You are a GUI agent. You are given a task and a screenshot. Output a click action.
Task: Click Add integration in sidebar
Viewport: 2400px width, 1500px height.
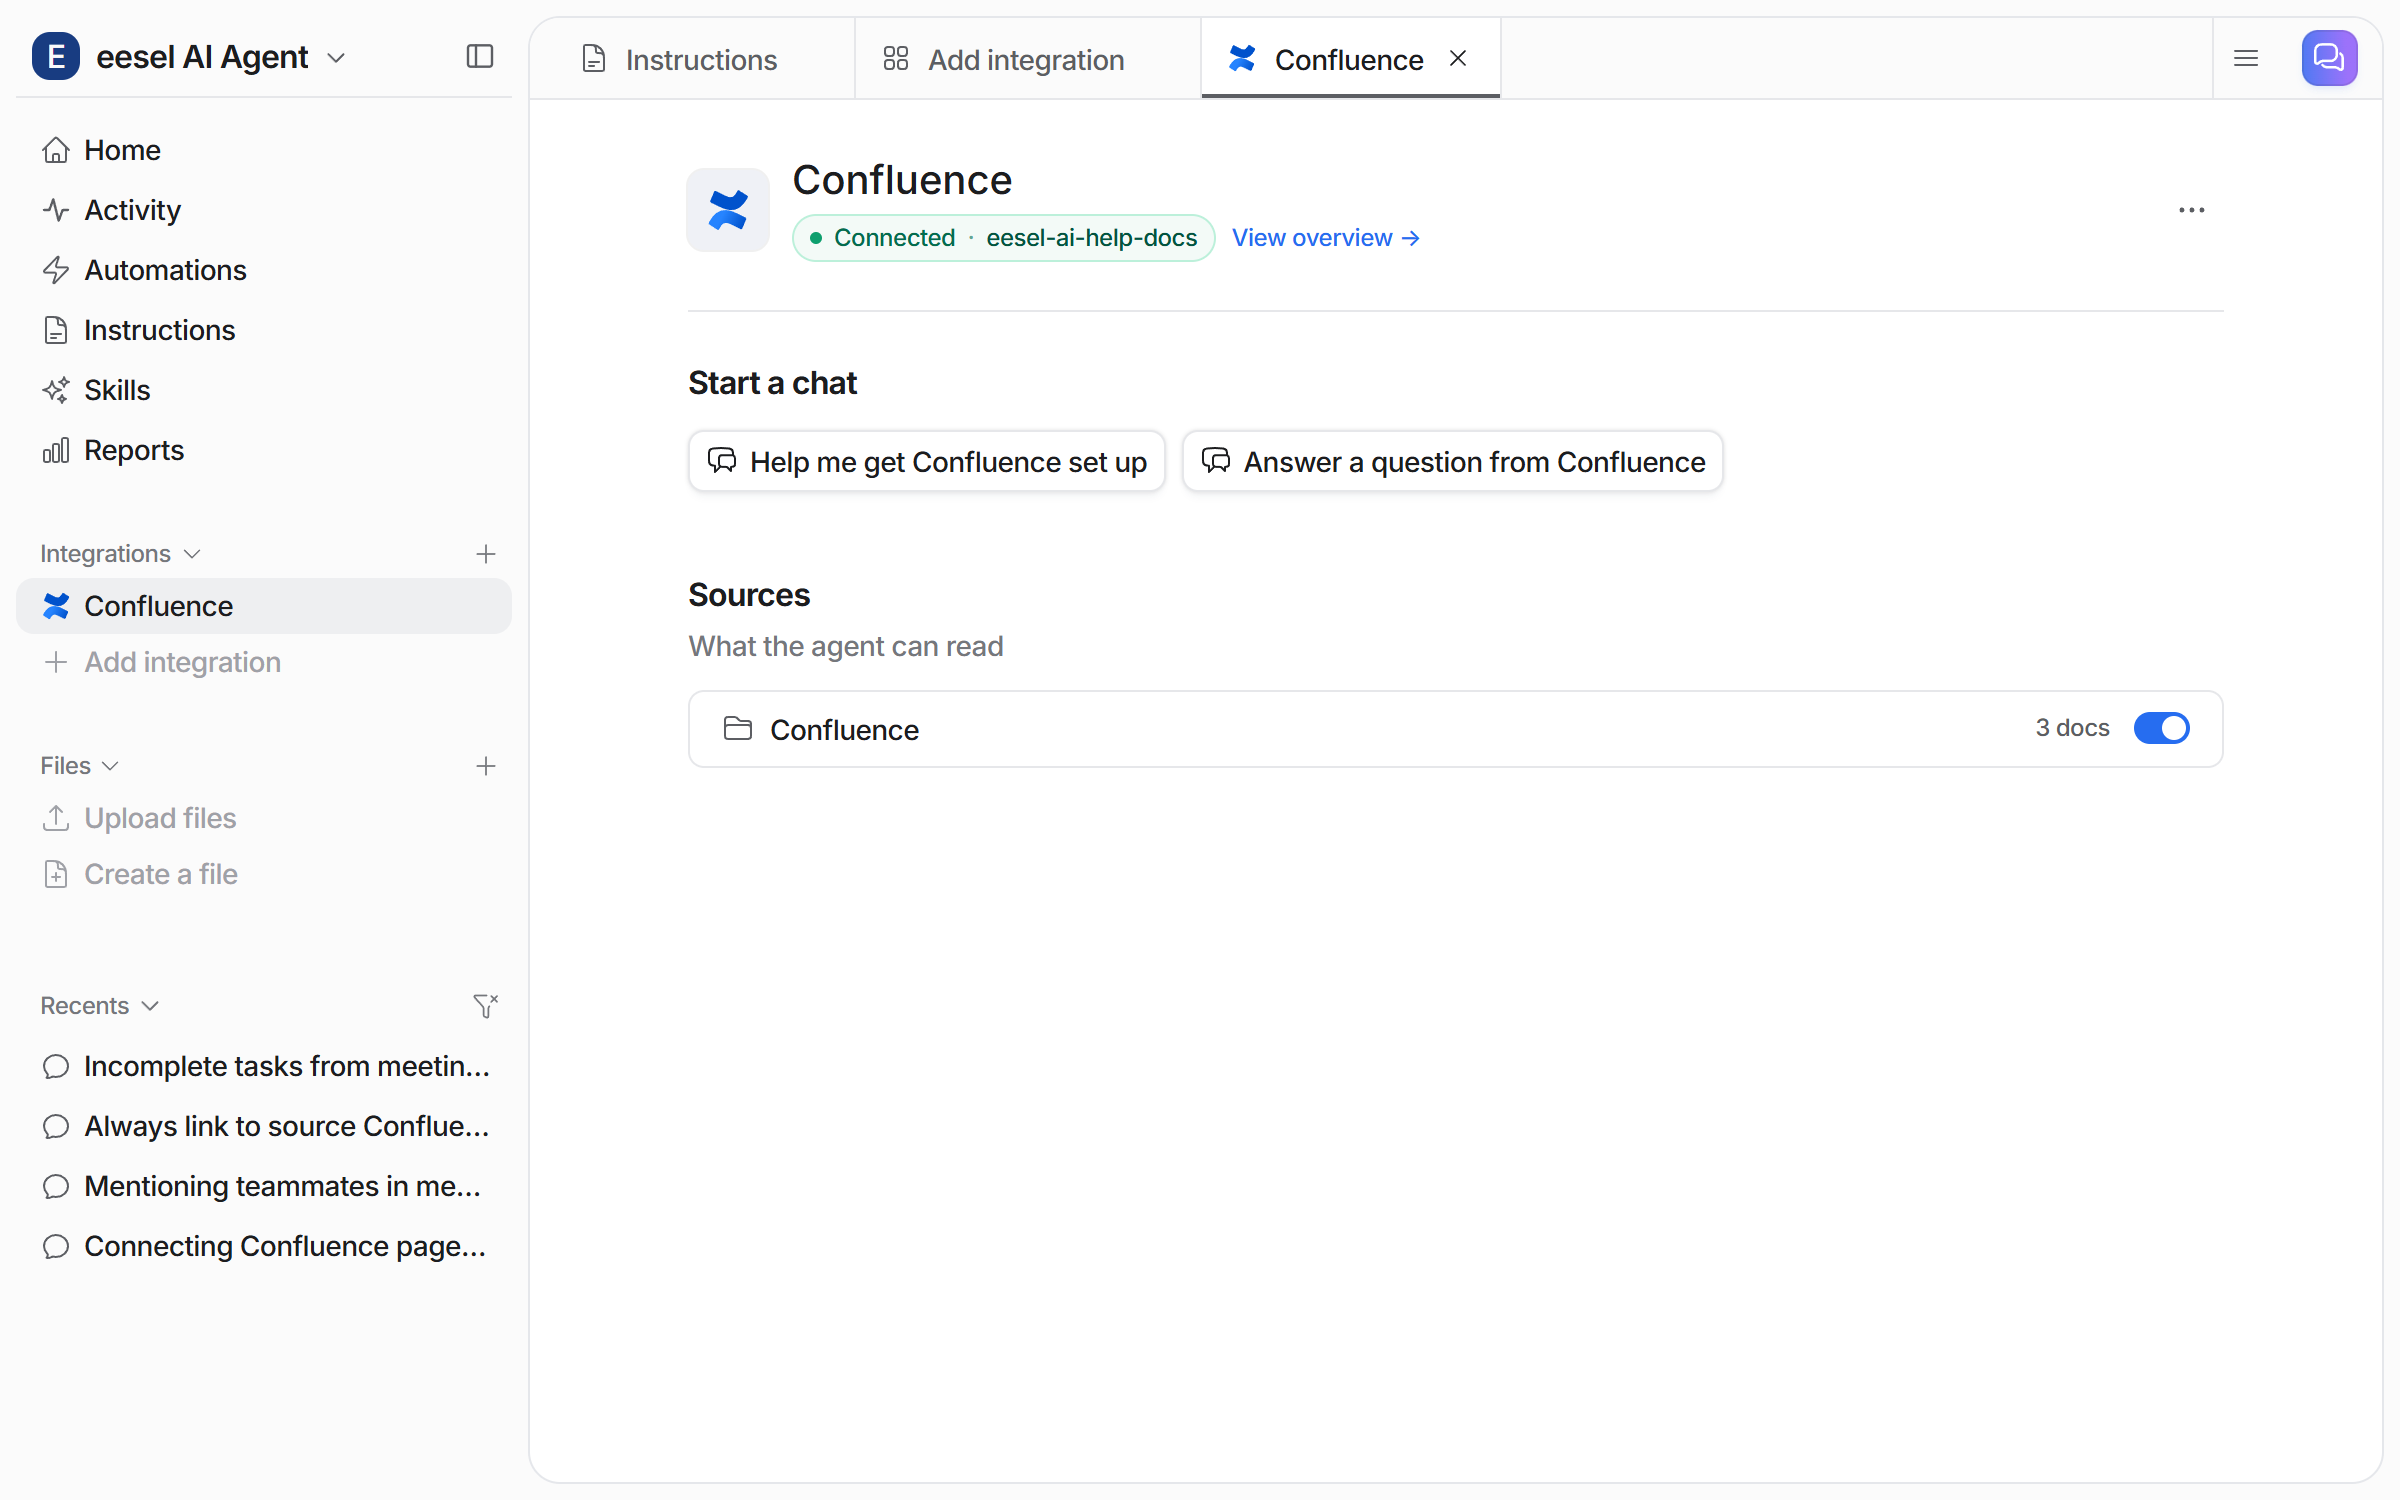264,662
